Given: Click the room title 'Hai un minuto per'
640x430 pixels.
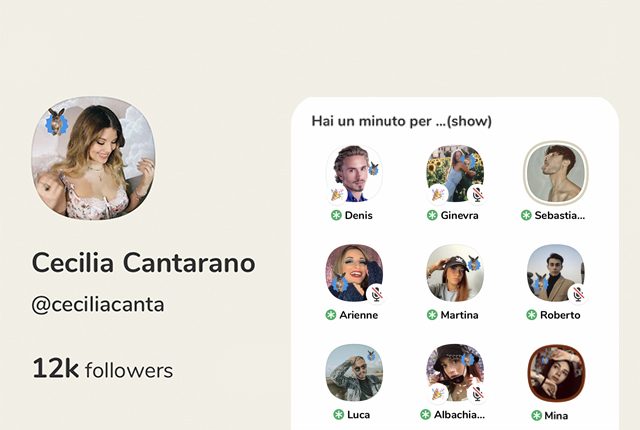Looking at the screenshot, I should [x=401, y=121].
